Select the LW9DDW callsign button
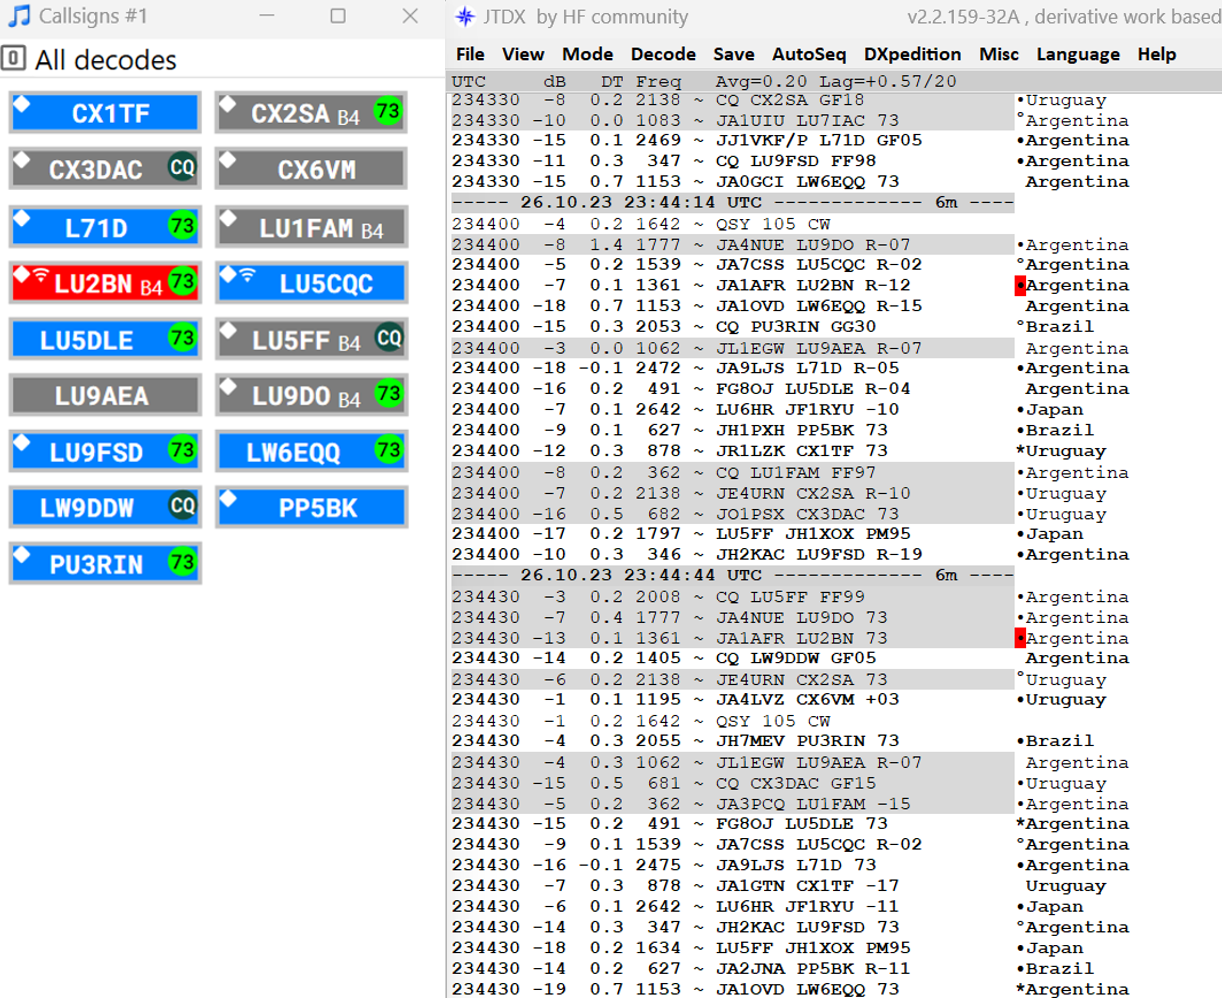This screenshot has width=1222, height=1002. [x=105, y=507]
